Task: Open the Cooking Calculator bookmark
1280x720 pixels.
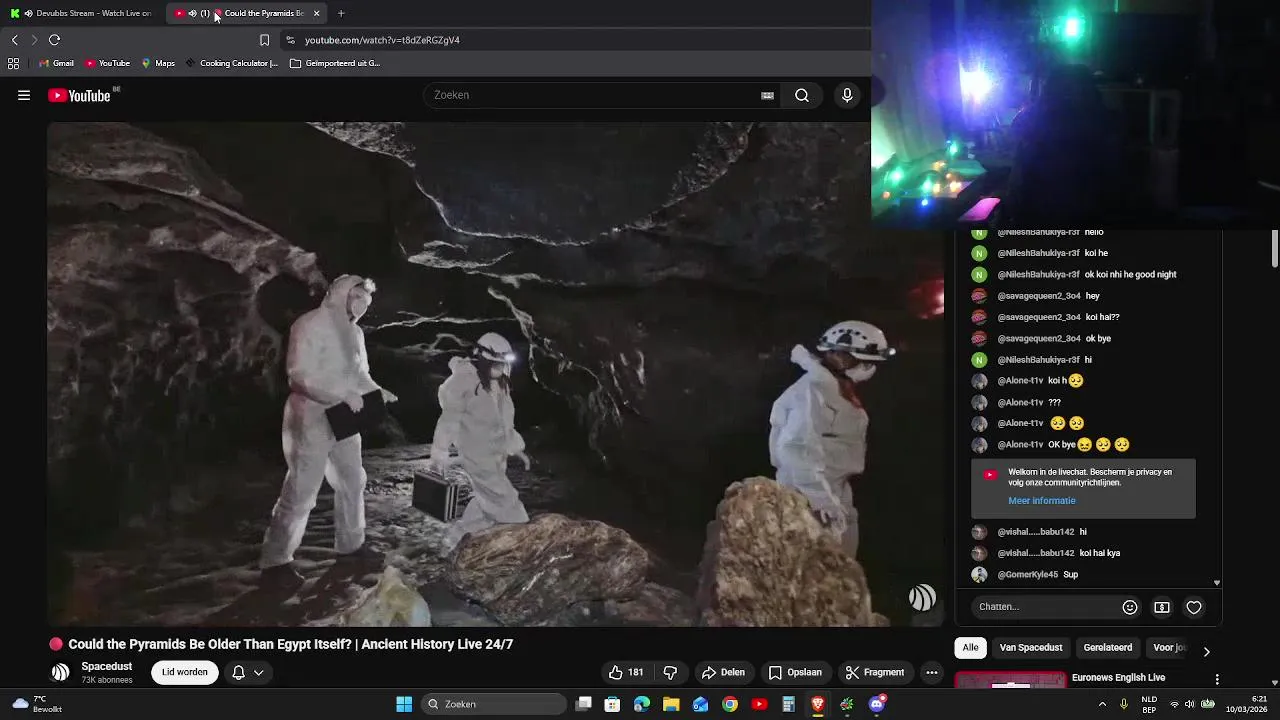Action: click(232, 63)
